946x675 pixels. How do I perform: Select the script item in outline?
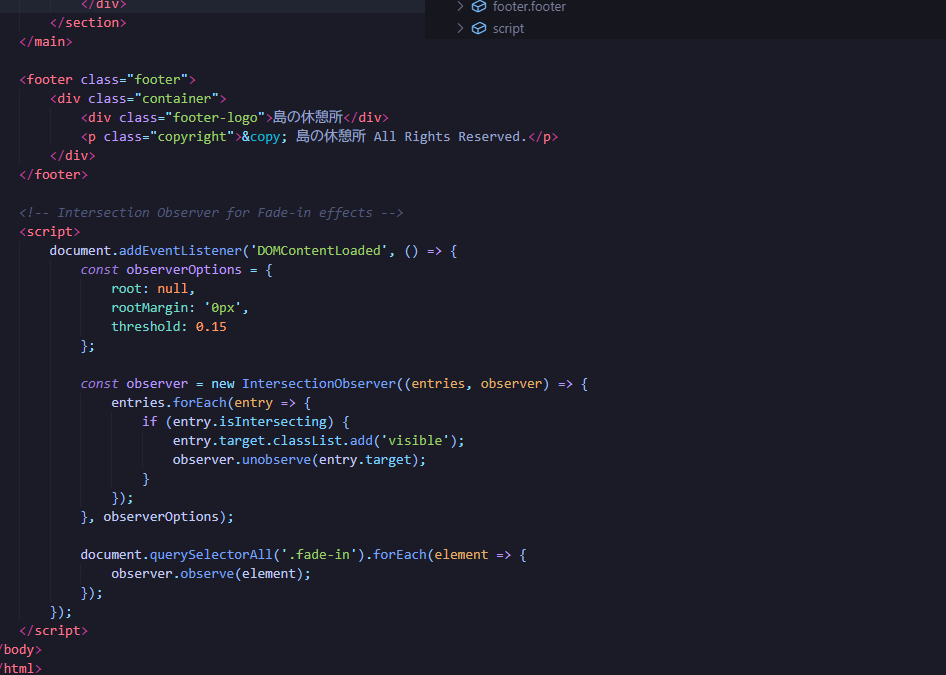508,29
